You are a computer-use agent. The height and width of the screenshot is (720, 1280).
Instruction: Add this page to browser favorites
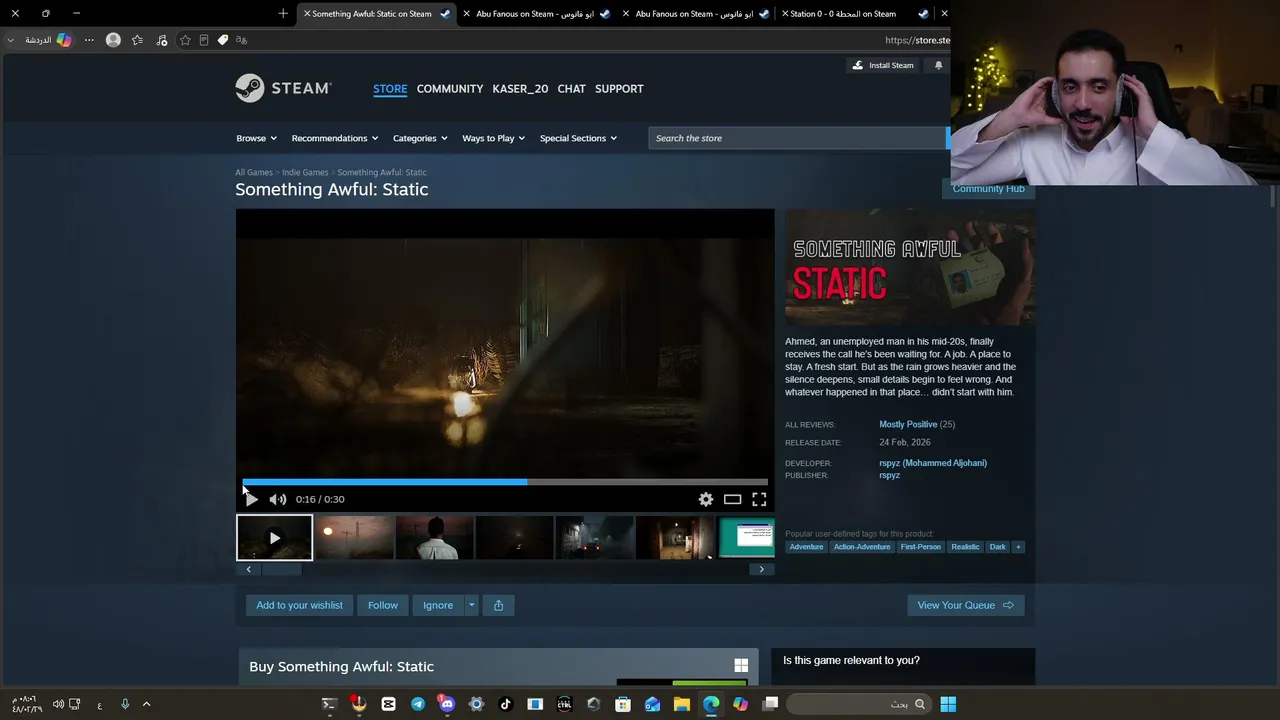(x=185, y=40)
